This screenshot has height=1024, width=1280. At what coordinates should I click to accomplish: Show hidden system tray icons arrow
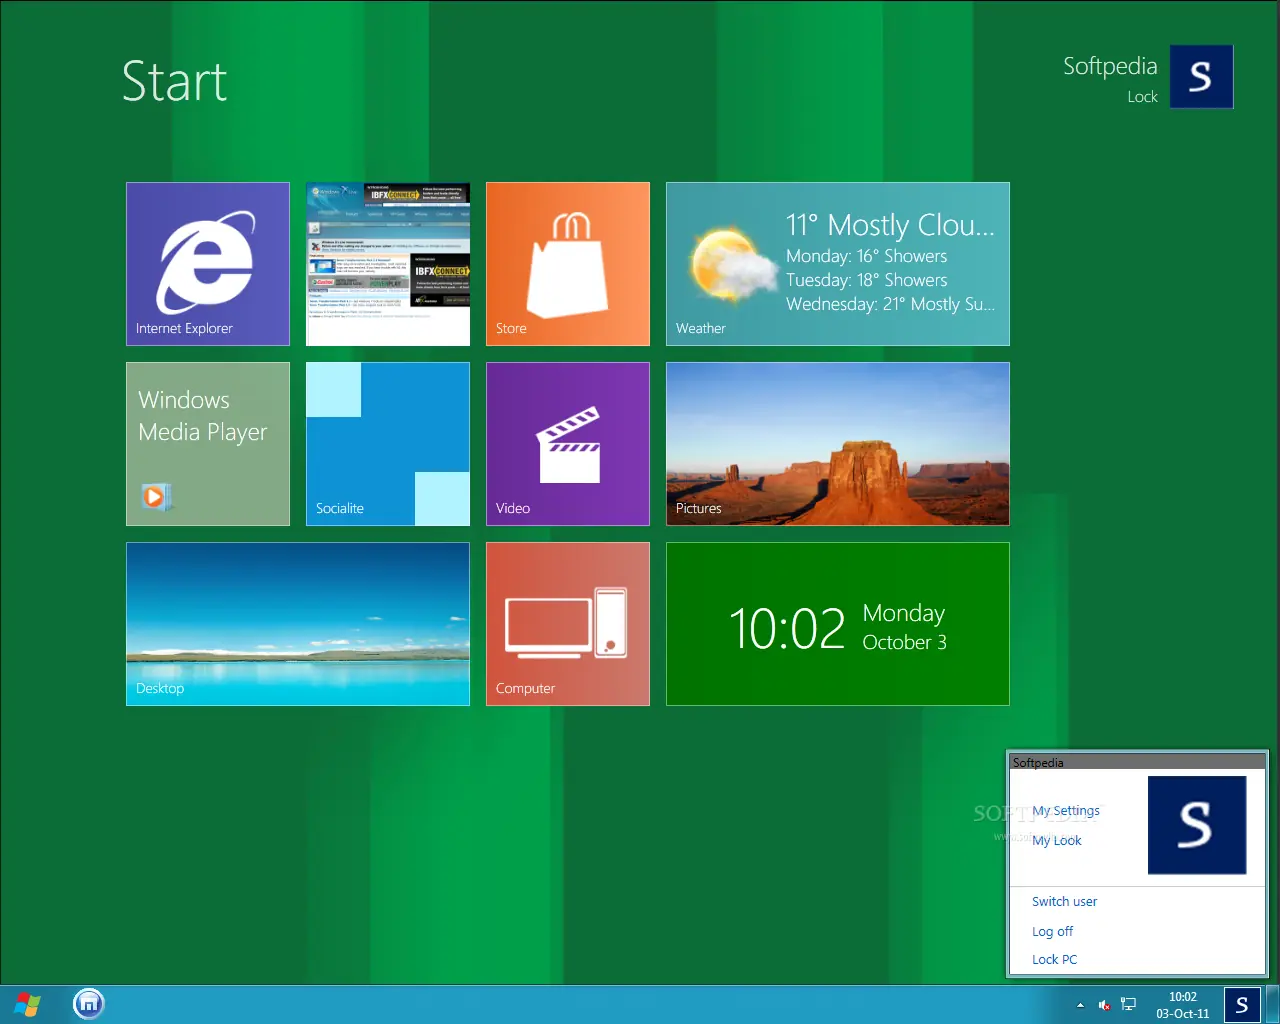point(1080,1005)
